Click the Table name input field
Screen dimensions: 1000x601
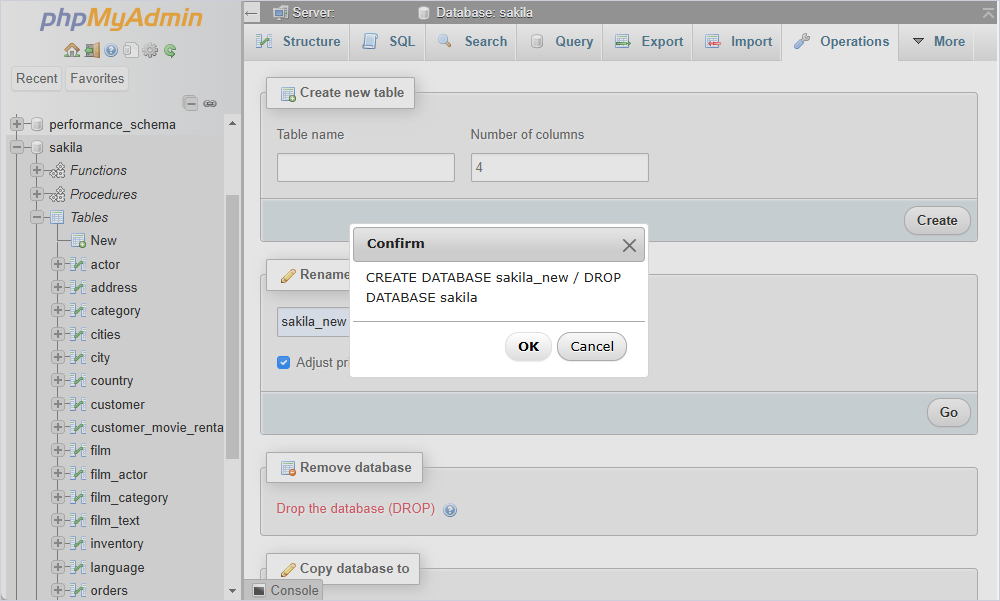pyautogui.click(x=365, y=167)
